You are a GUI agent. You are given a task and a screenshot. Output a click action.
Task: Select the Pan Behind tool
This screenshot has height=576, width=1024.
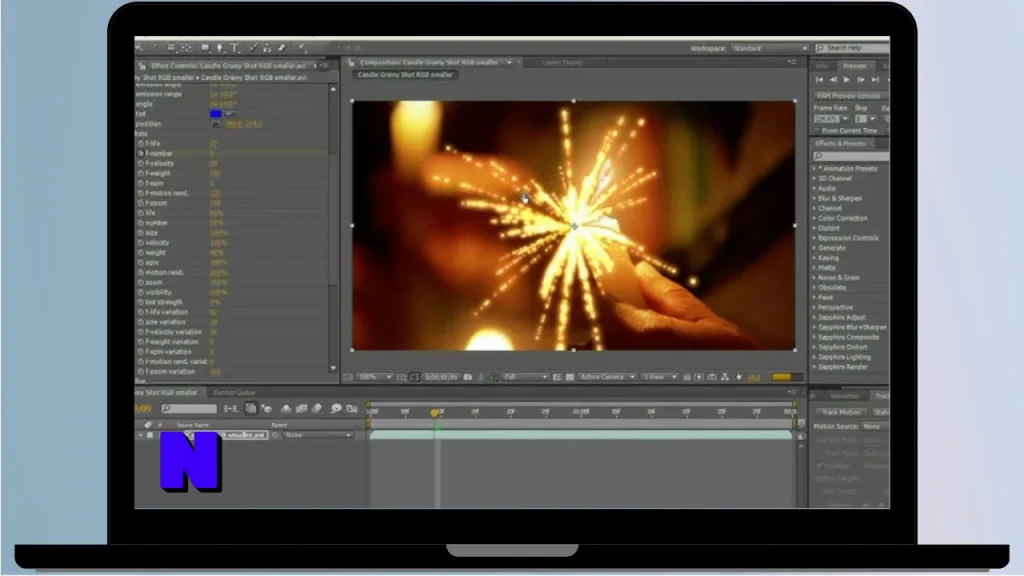tap(187, 48)
